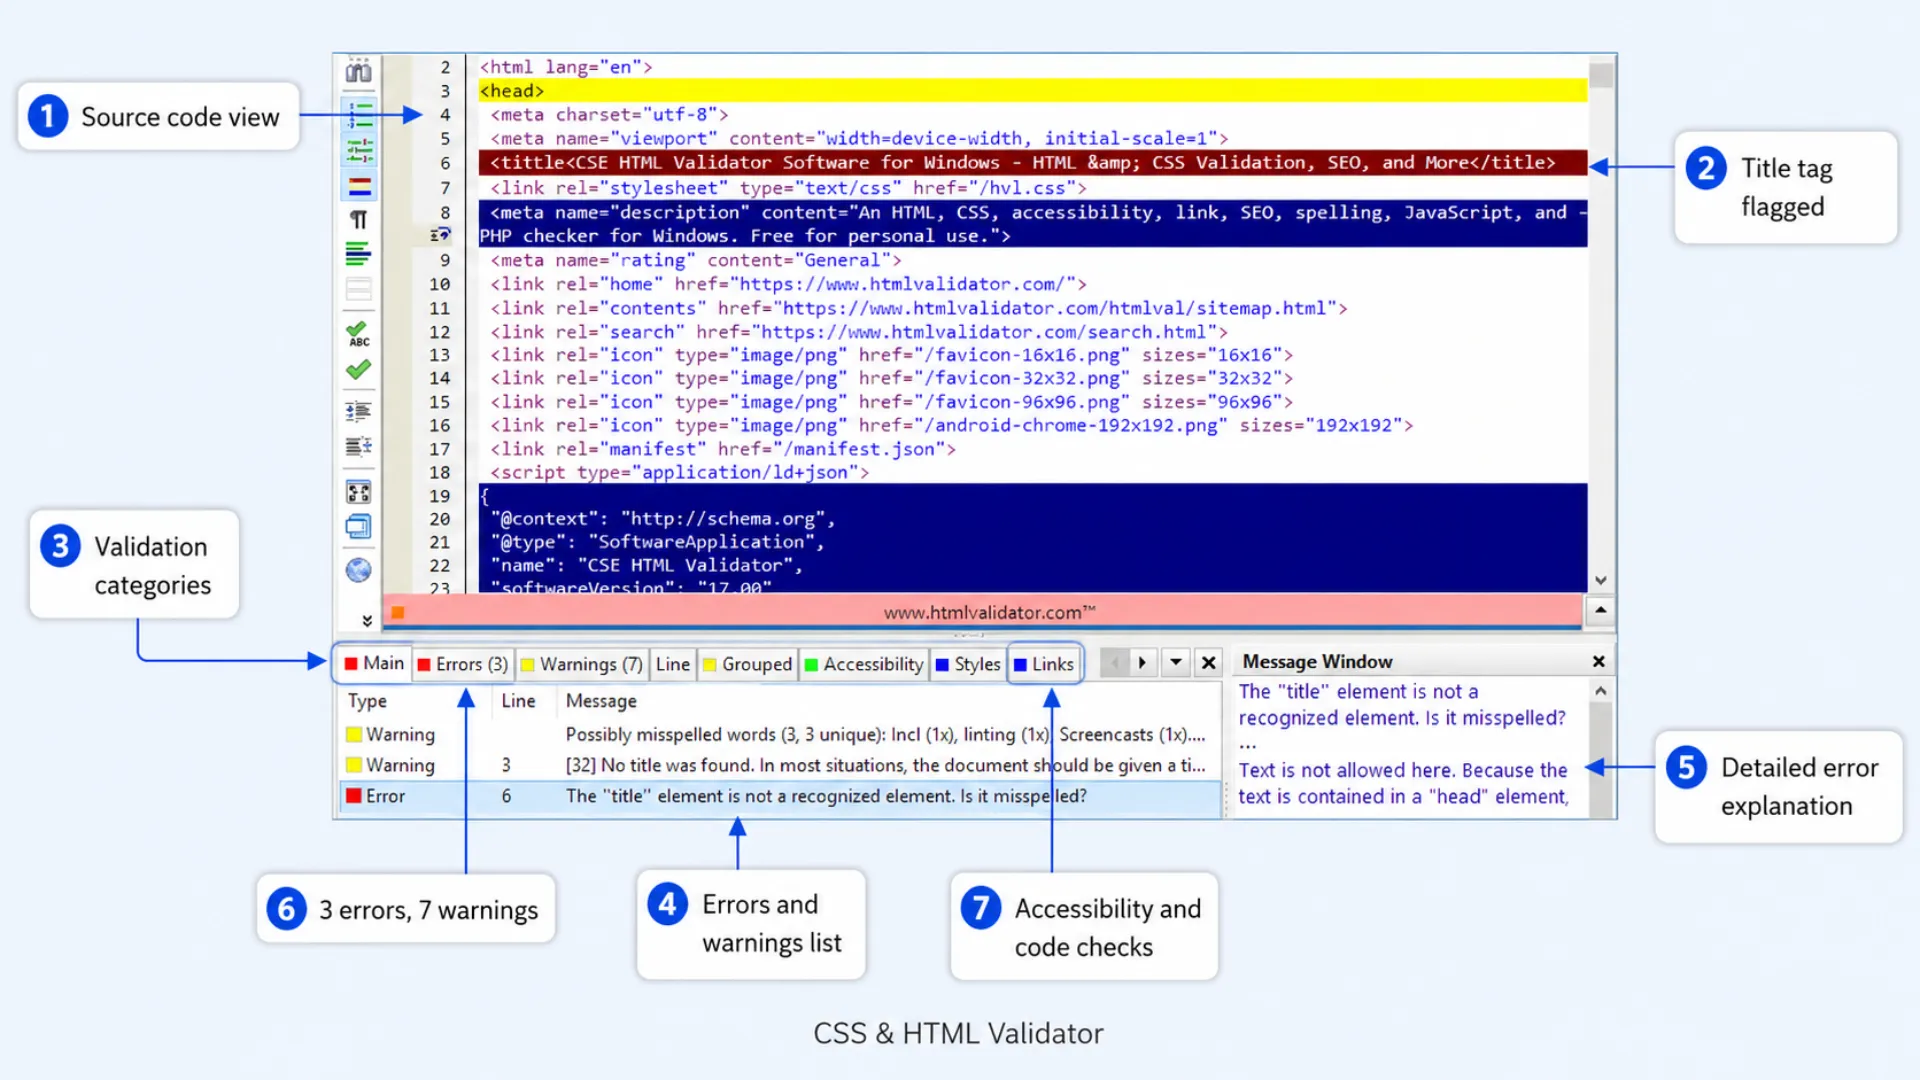Click the manifest.json link line
The width and height of the screenshot is (1920, 1080).
pyautogui.click(x=722, y=449)
